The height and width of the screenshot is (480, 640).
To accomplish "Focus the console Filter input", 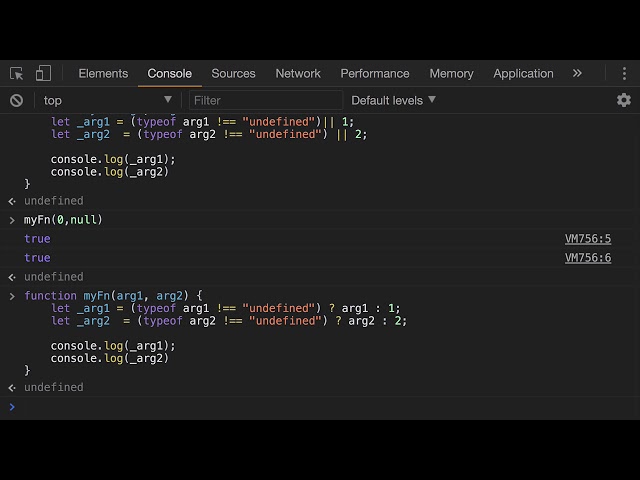I will (265, 100).
